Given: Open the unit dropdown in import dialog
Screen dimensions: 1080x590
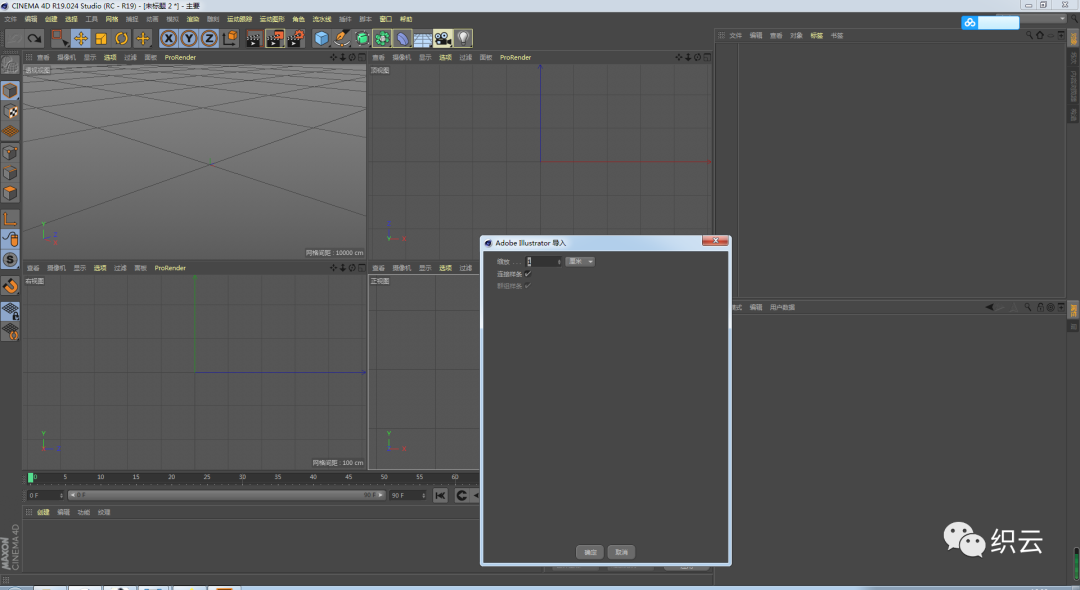Looking at the screenshot, I should 580,262.
